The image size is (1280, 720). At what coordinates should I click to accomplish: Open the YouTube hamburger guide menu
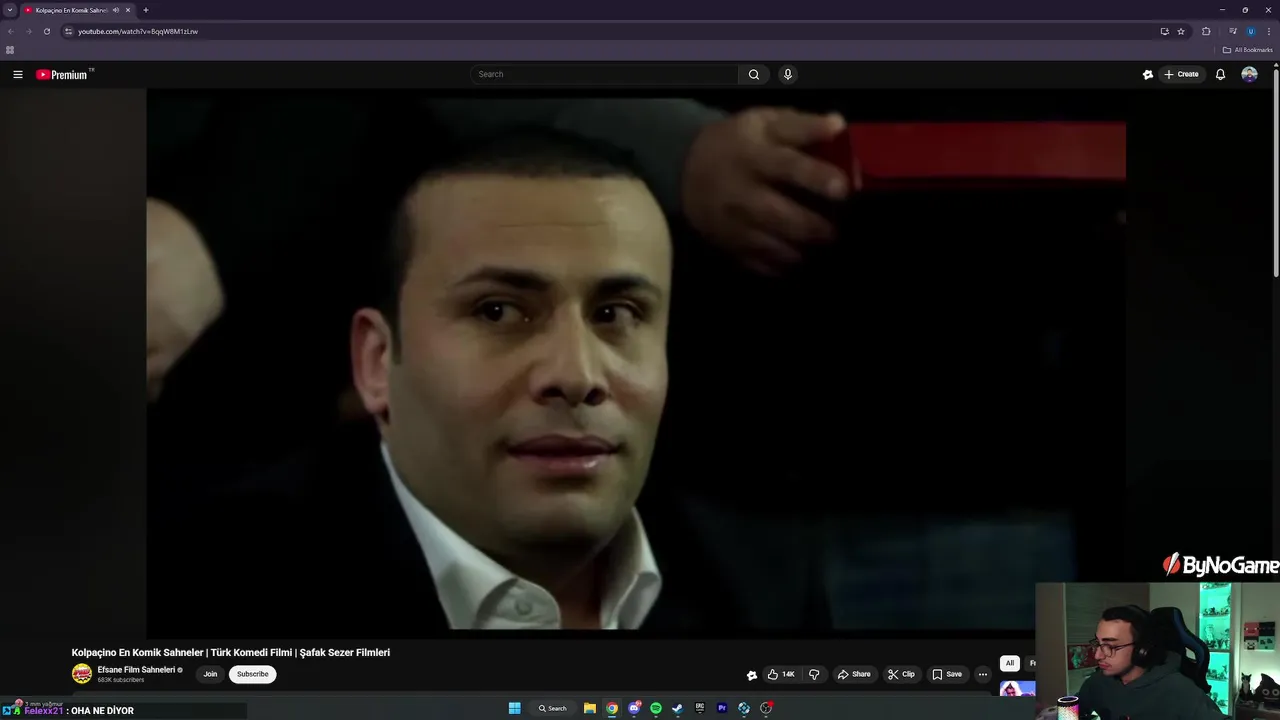17,74
